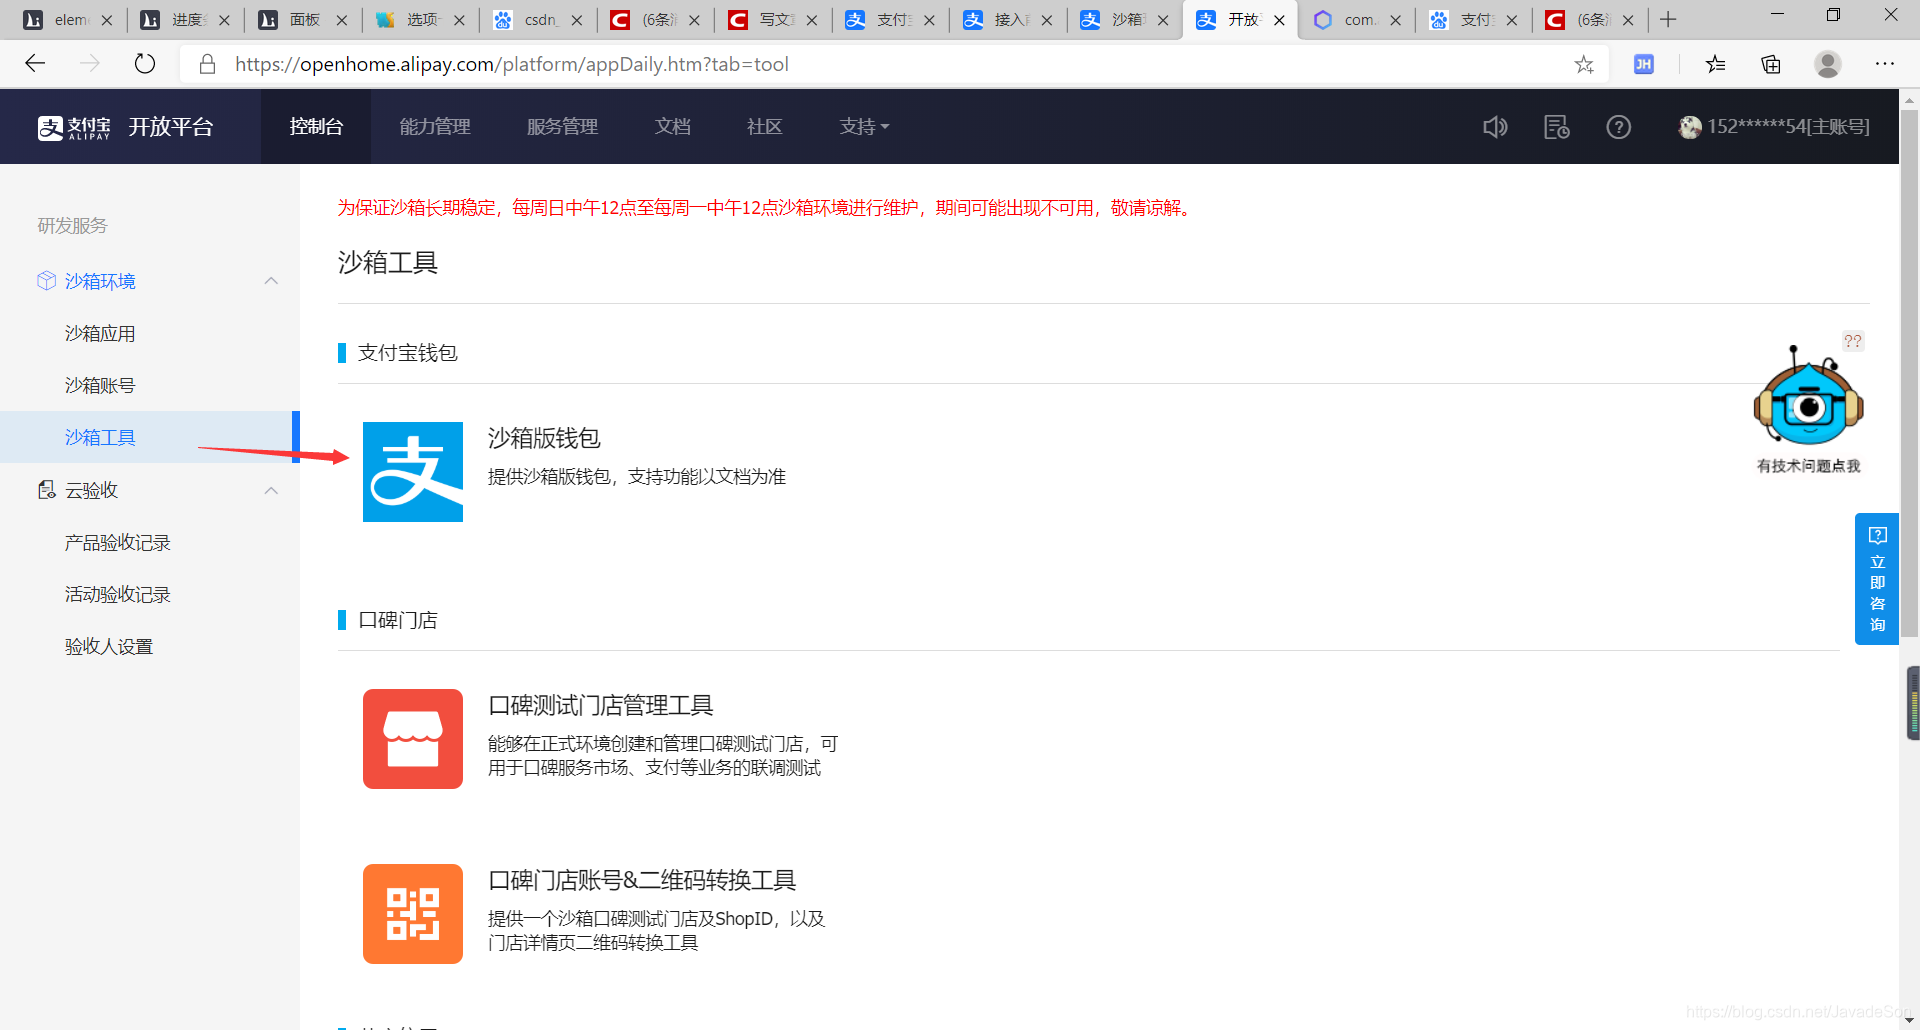This screenshot has width=1920, height=1030.
Task: Add page to favorites star icon
Action: coord(1584,64)
